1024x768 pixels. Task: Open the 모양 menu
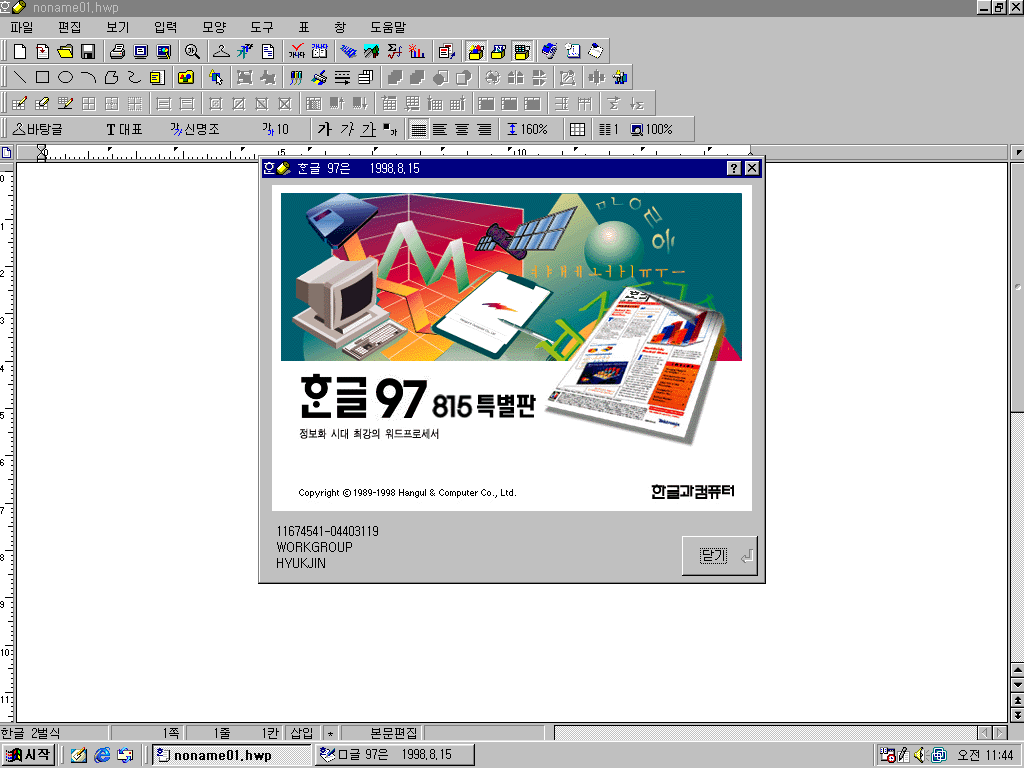pos(214,27)
